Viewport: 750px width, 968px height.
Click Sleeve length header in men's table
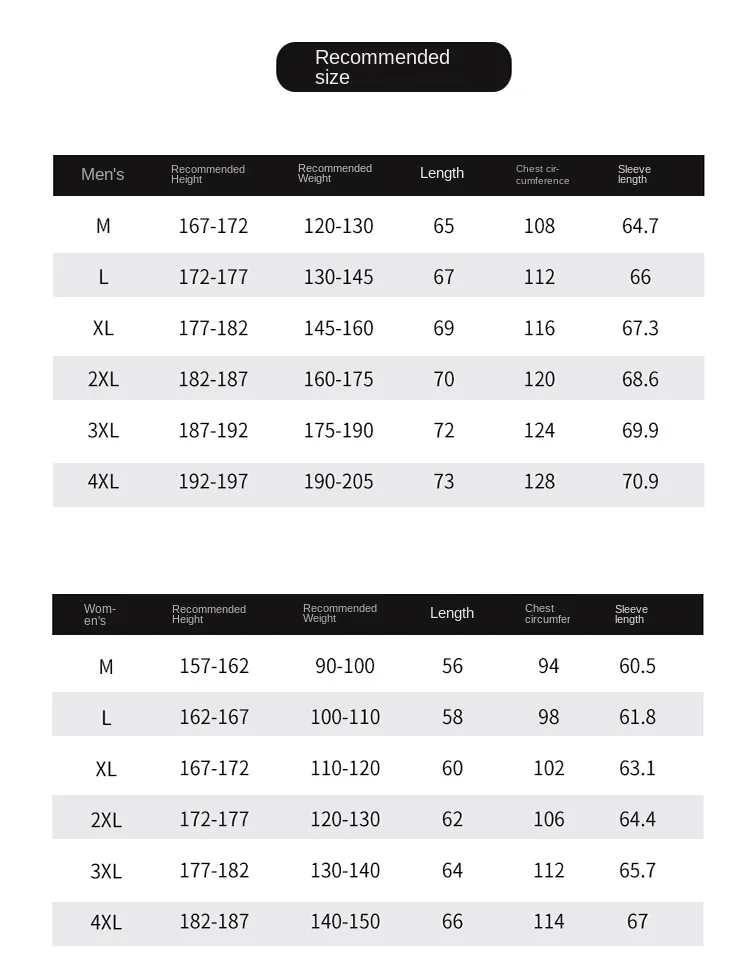(x=634, y=174)
